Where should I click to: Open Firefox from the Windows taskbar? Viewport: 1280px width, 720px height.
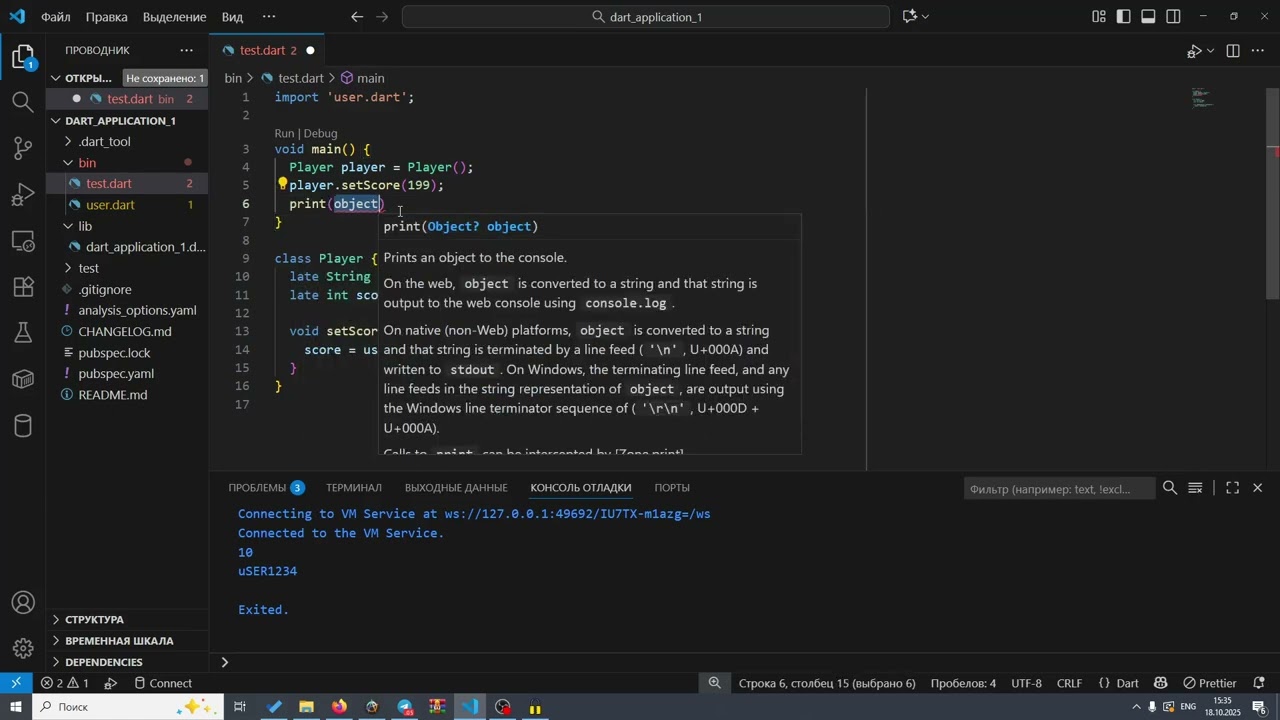coord(339,707)
